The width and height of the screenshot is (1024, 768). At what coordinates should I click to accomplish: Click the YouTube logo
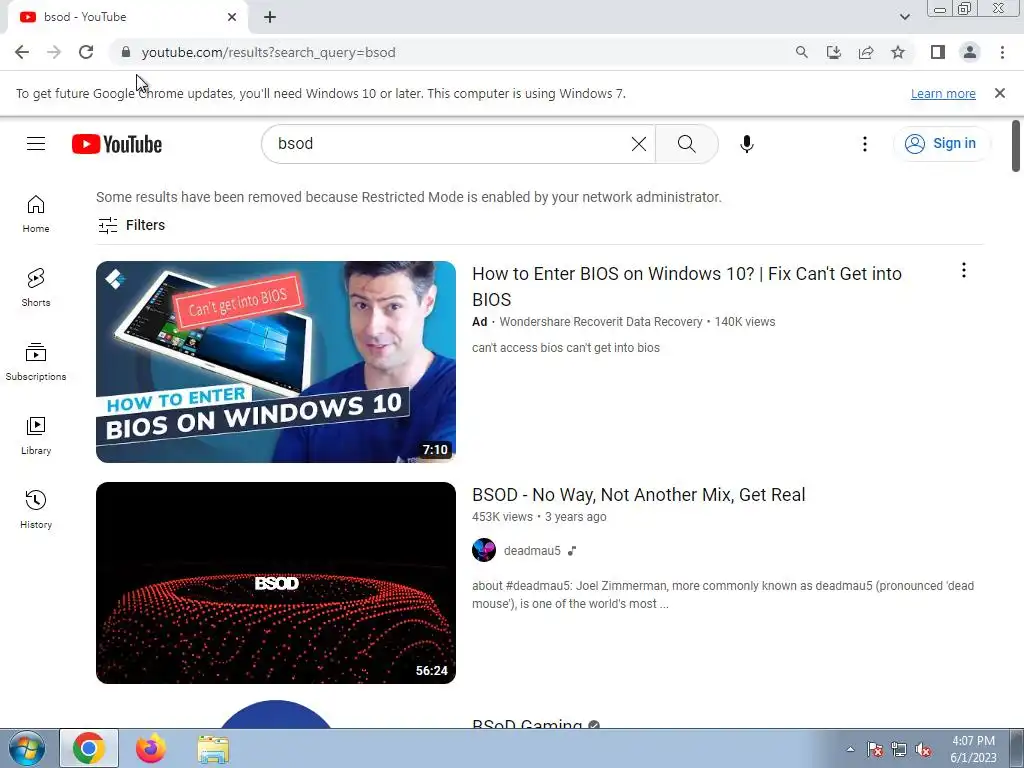[117, 144]
